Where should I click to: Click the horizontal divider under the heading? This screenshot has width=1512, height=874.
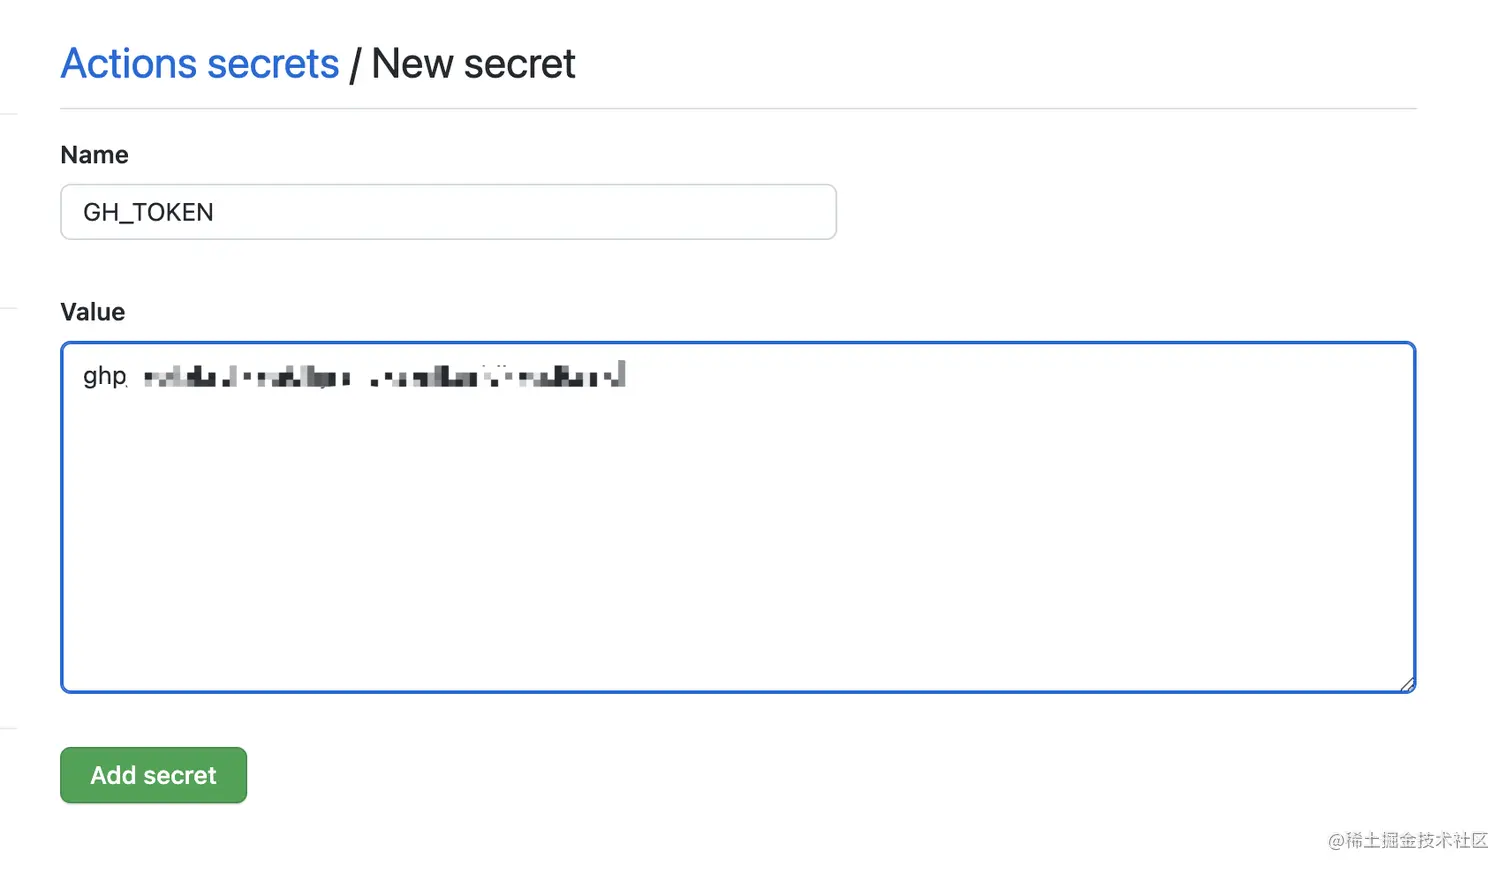click(738, 108)
